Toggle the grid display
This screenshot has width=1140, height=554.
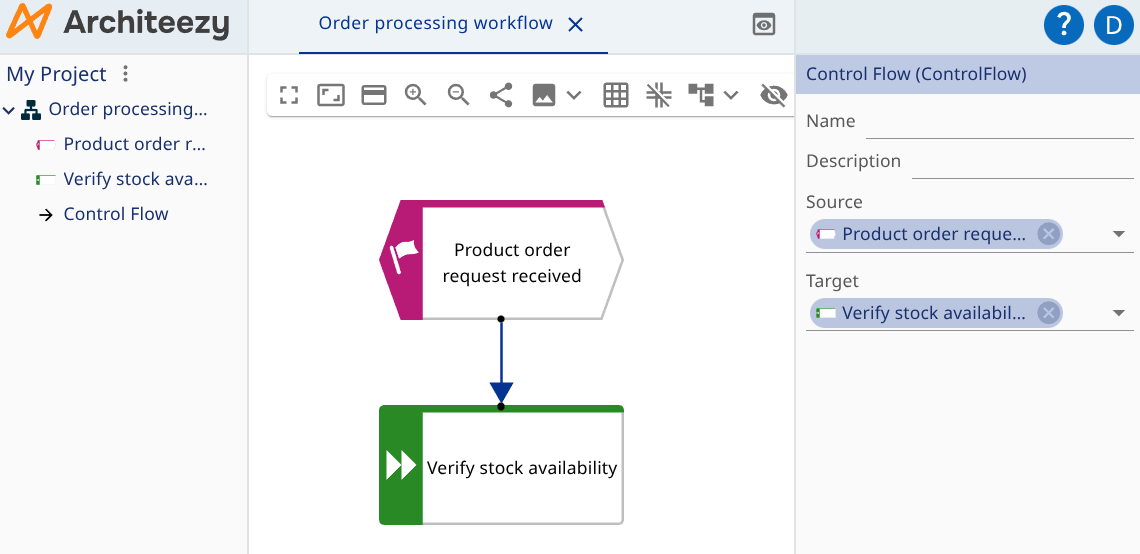pyautogui.click(x=616, y=95)
